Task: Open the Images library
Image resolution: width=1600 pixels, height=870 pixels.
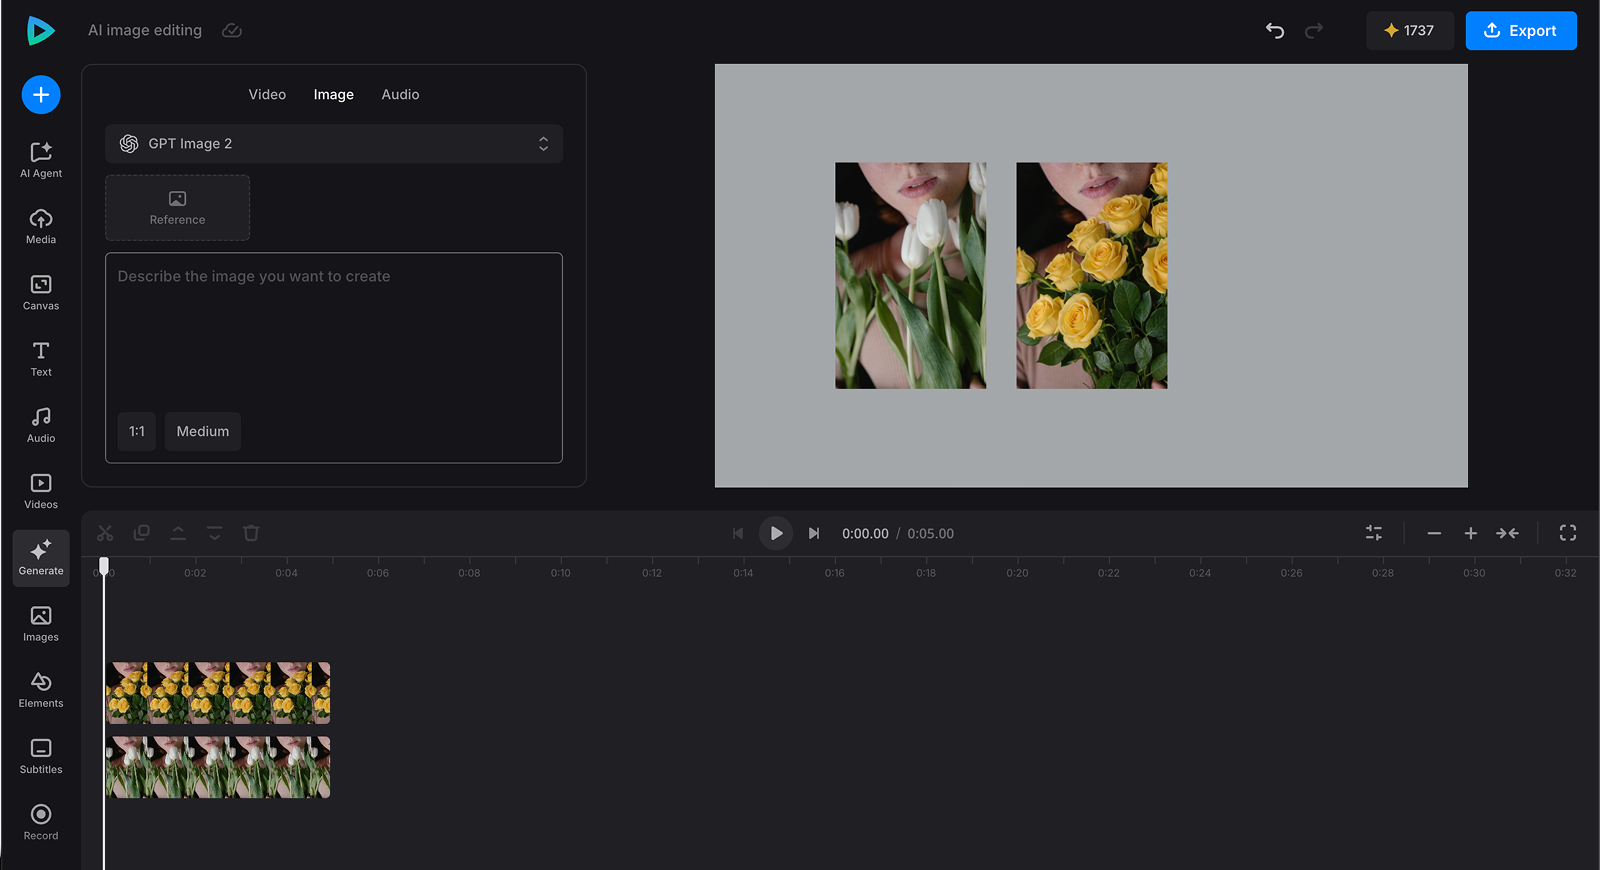Action: pos(41,623)
